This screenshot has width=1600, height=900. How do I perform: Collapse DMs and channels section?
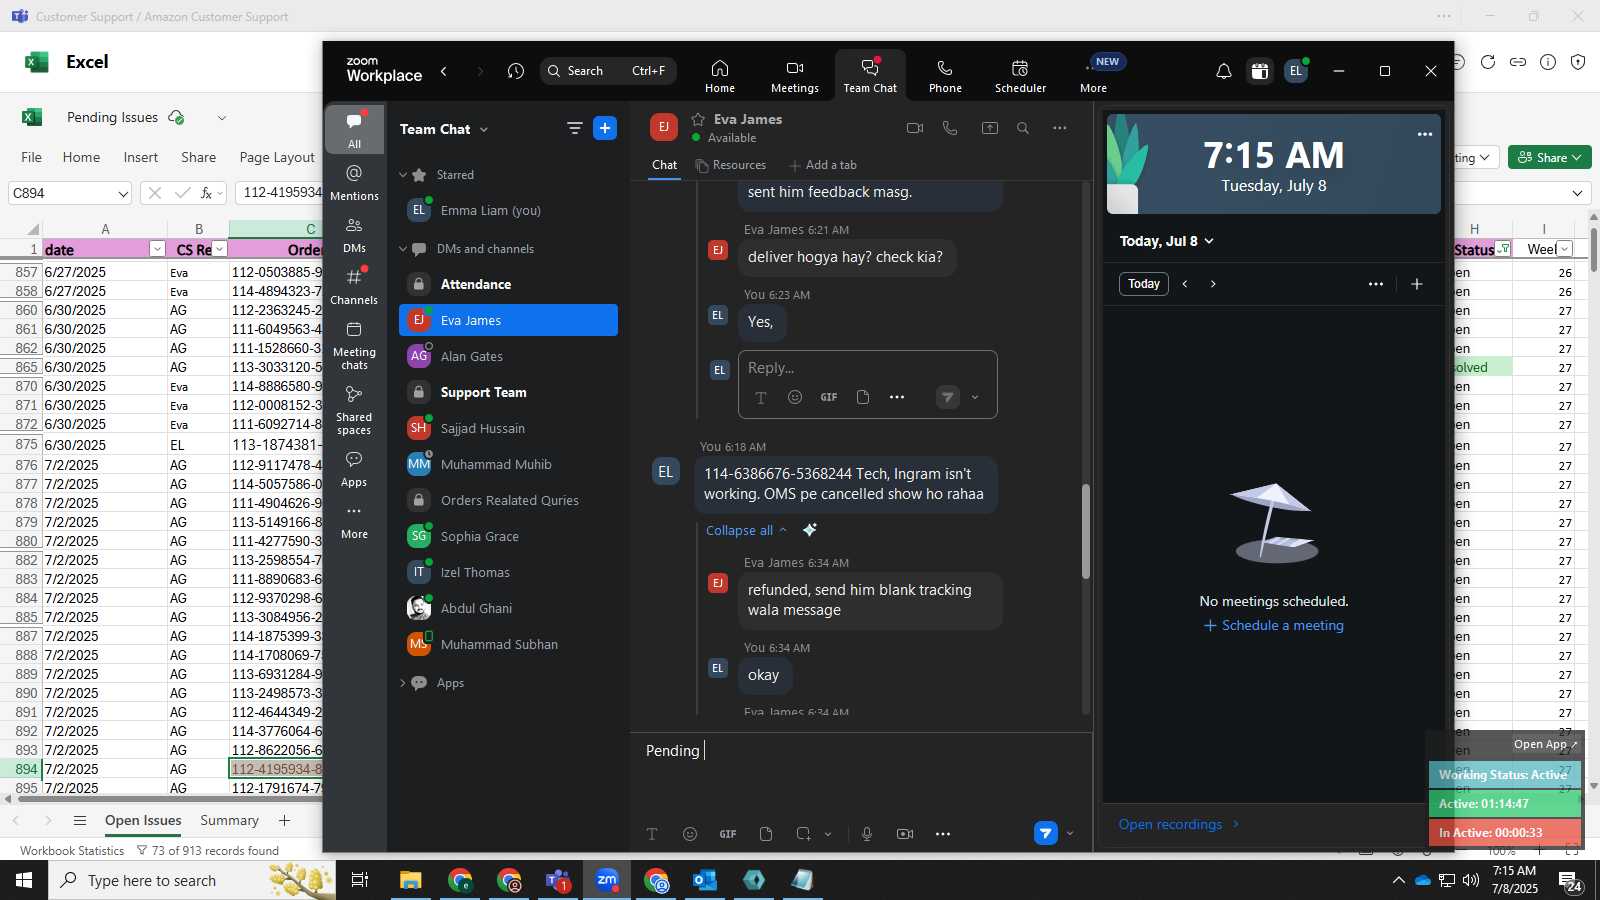point(403,249)
